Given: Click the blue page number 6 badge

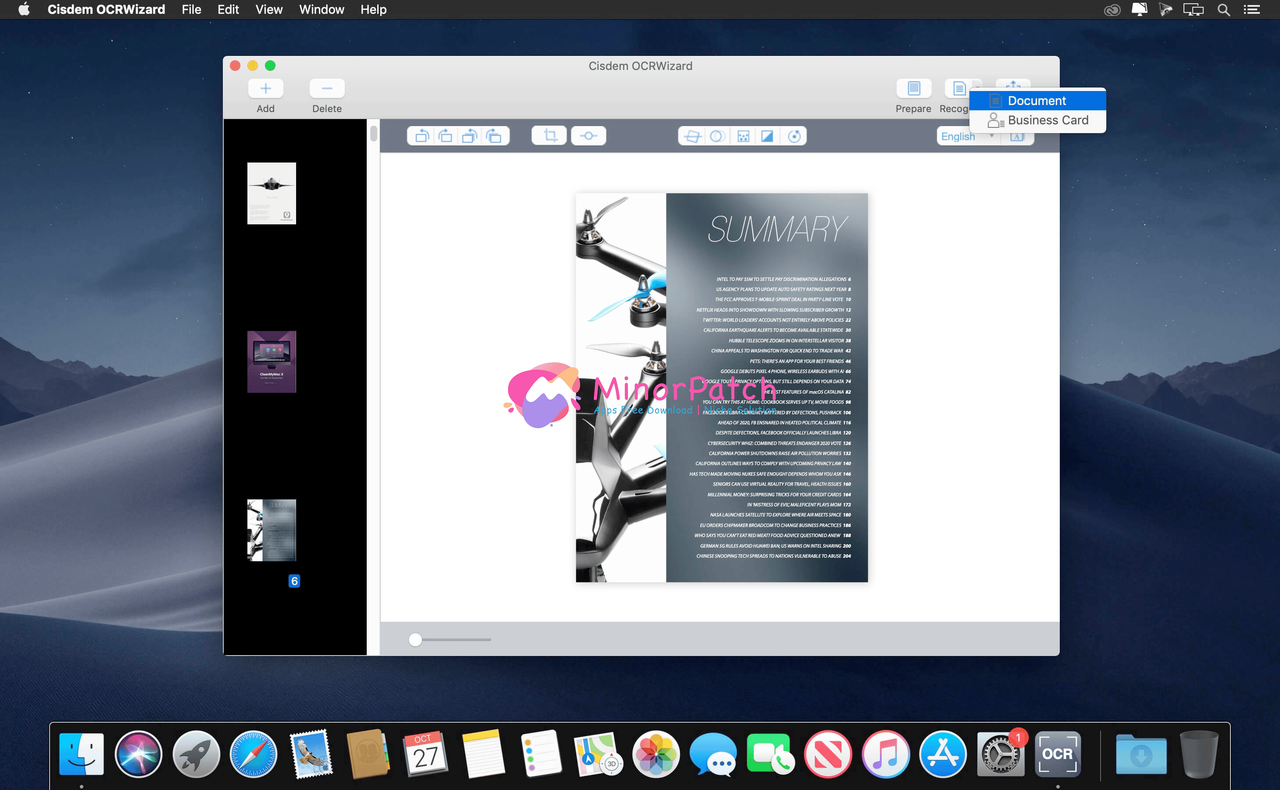Looking at the screenshot, I should point(294,581).
